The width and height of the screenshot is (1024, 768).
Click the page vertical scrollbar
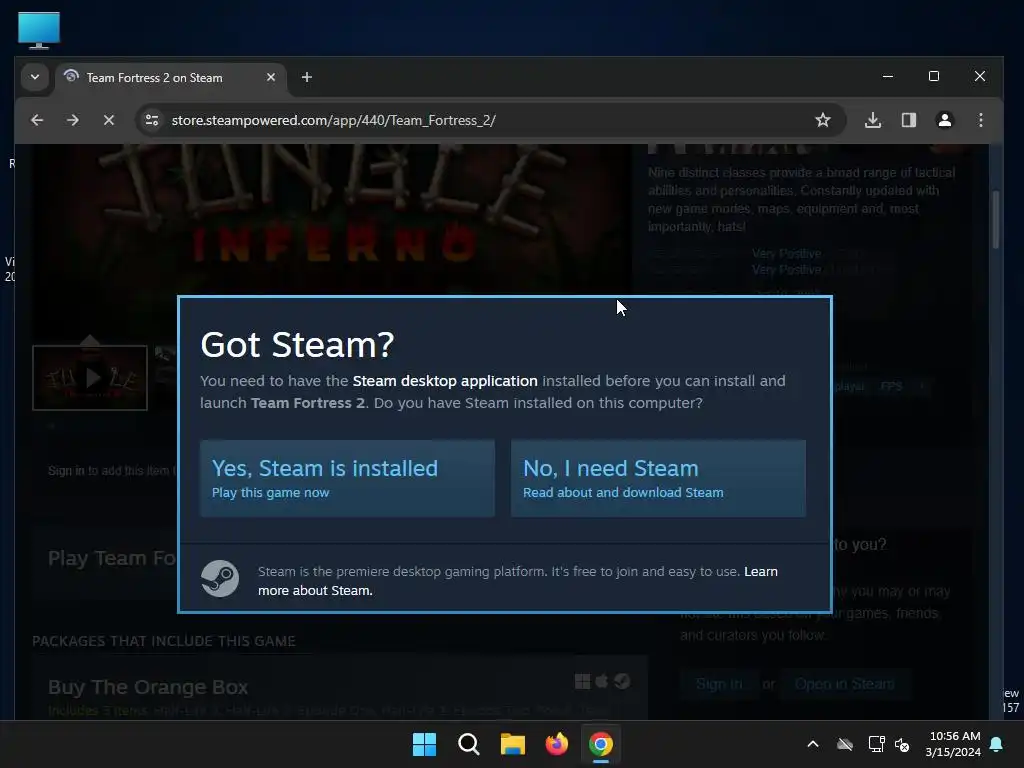coord(996,219)
